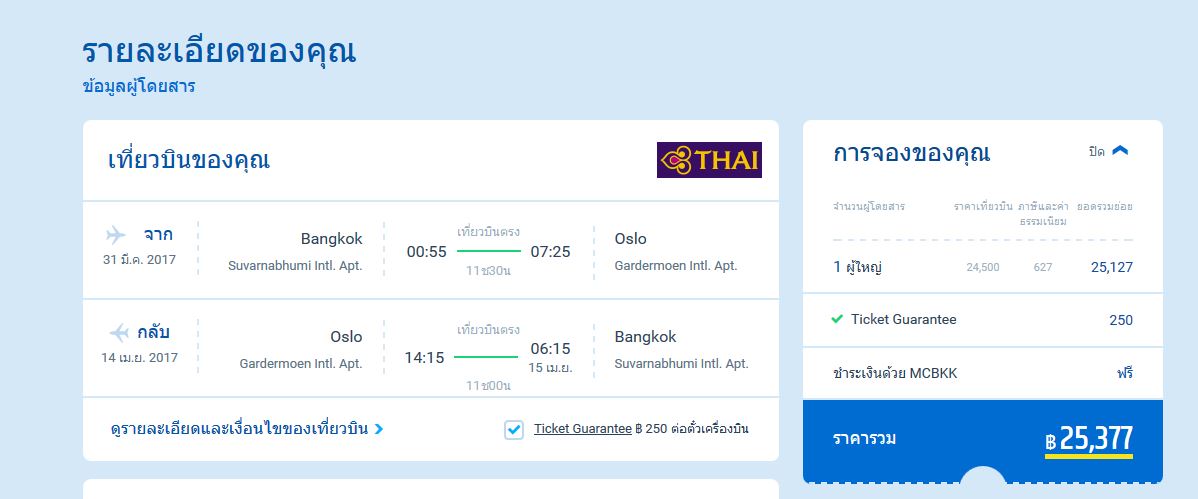The image size is (1198, 499).
Task: Select the ราคารวม ฿ 25,377 total
Action: pos(983,440)
